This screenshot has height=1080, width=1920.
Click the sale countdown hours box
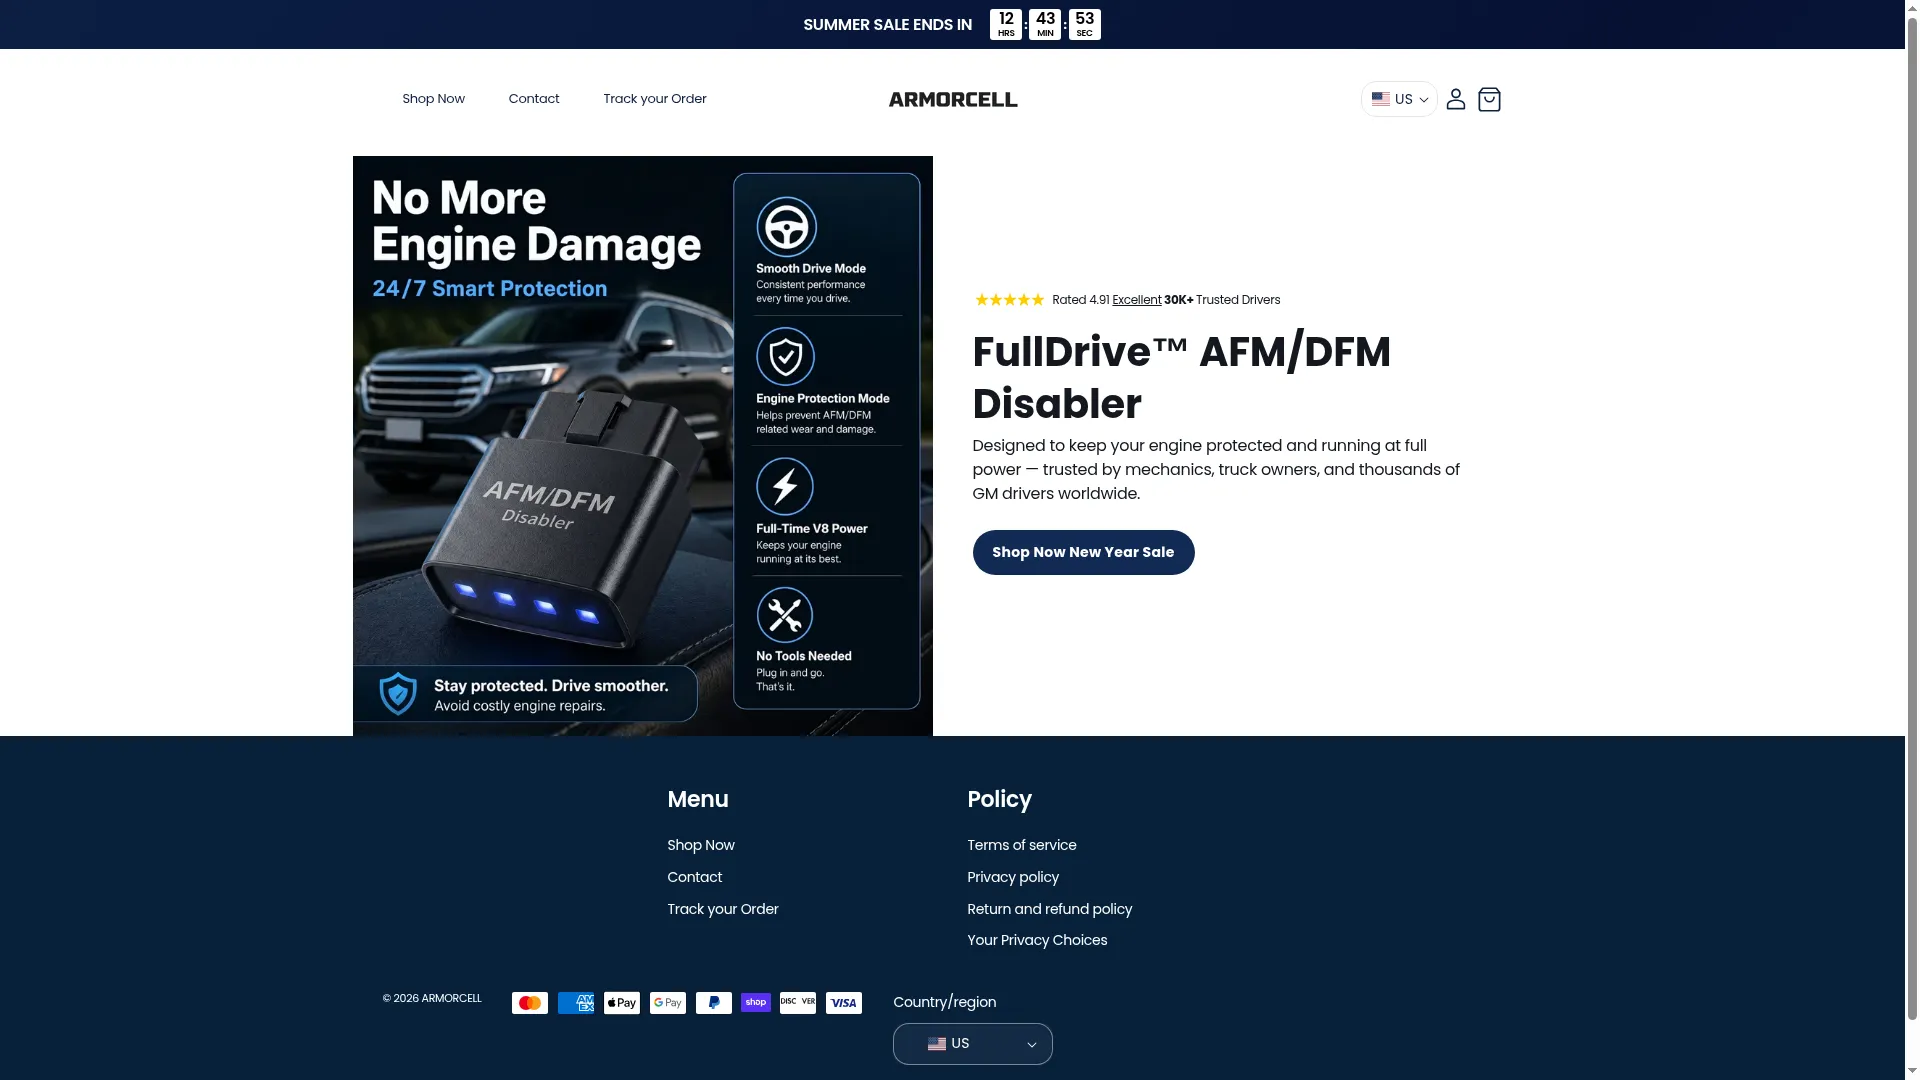tap(1006, 25)
